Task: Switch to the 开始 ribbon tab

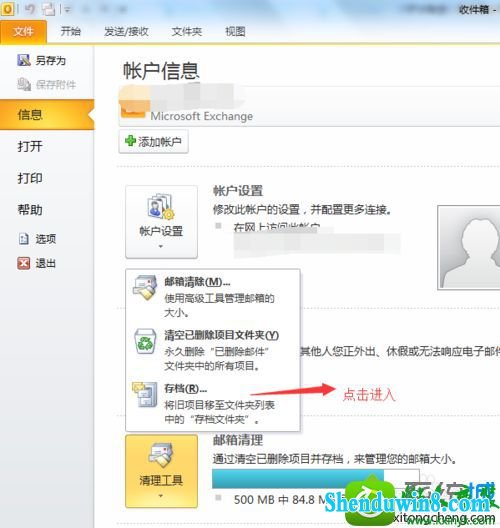Action: click(x=71, y=31)
